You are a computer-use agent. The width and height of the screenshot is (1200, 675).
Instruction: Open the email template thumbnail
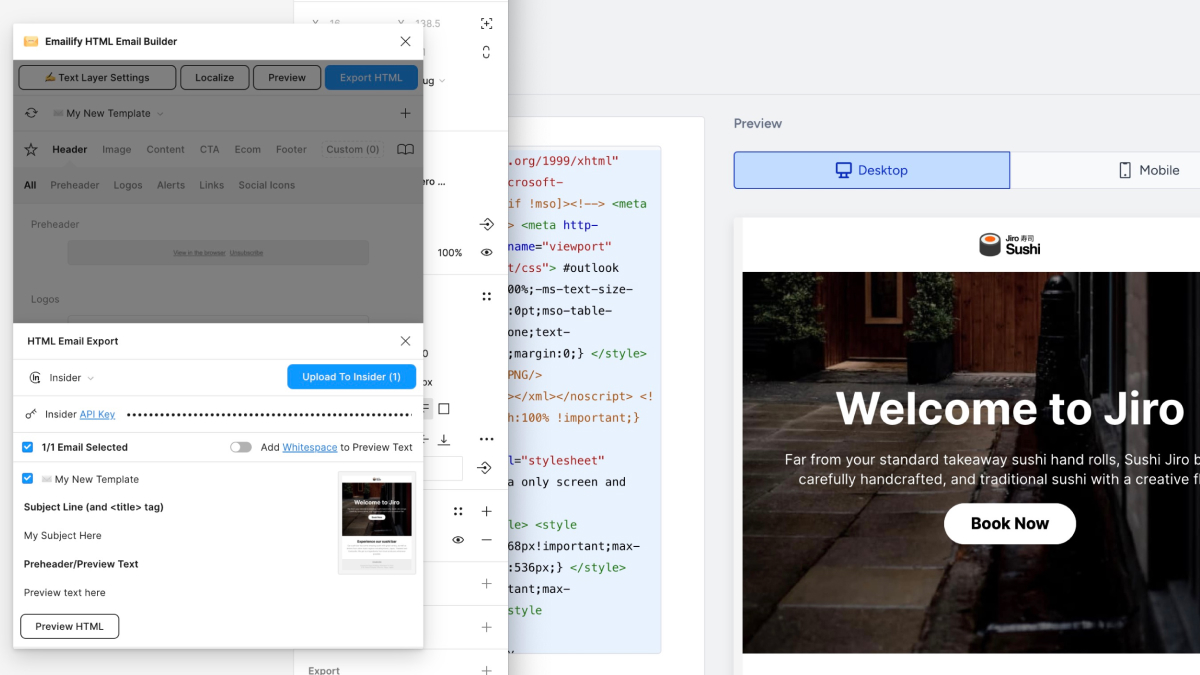[x=377, y=522]
